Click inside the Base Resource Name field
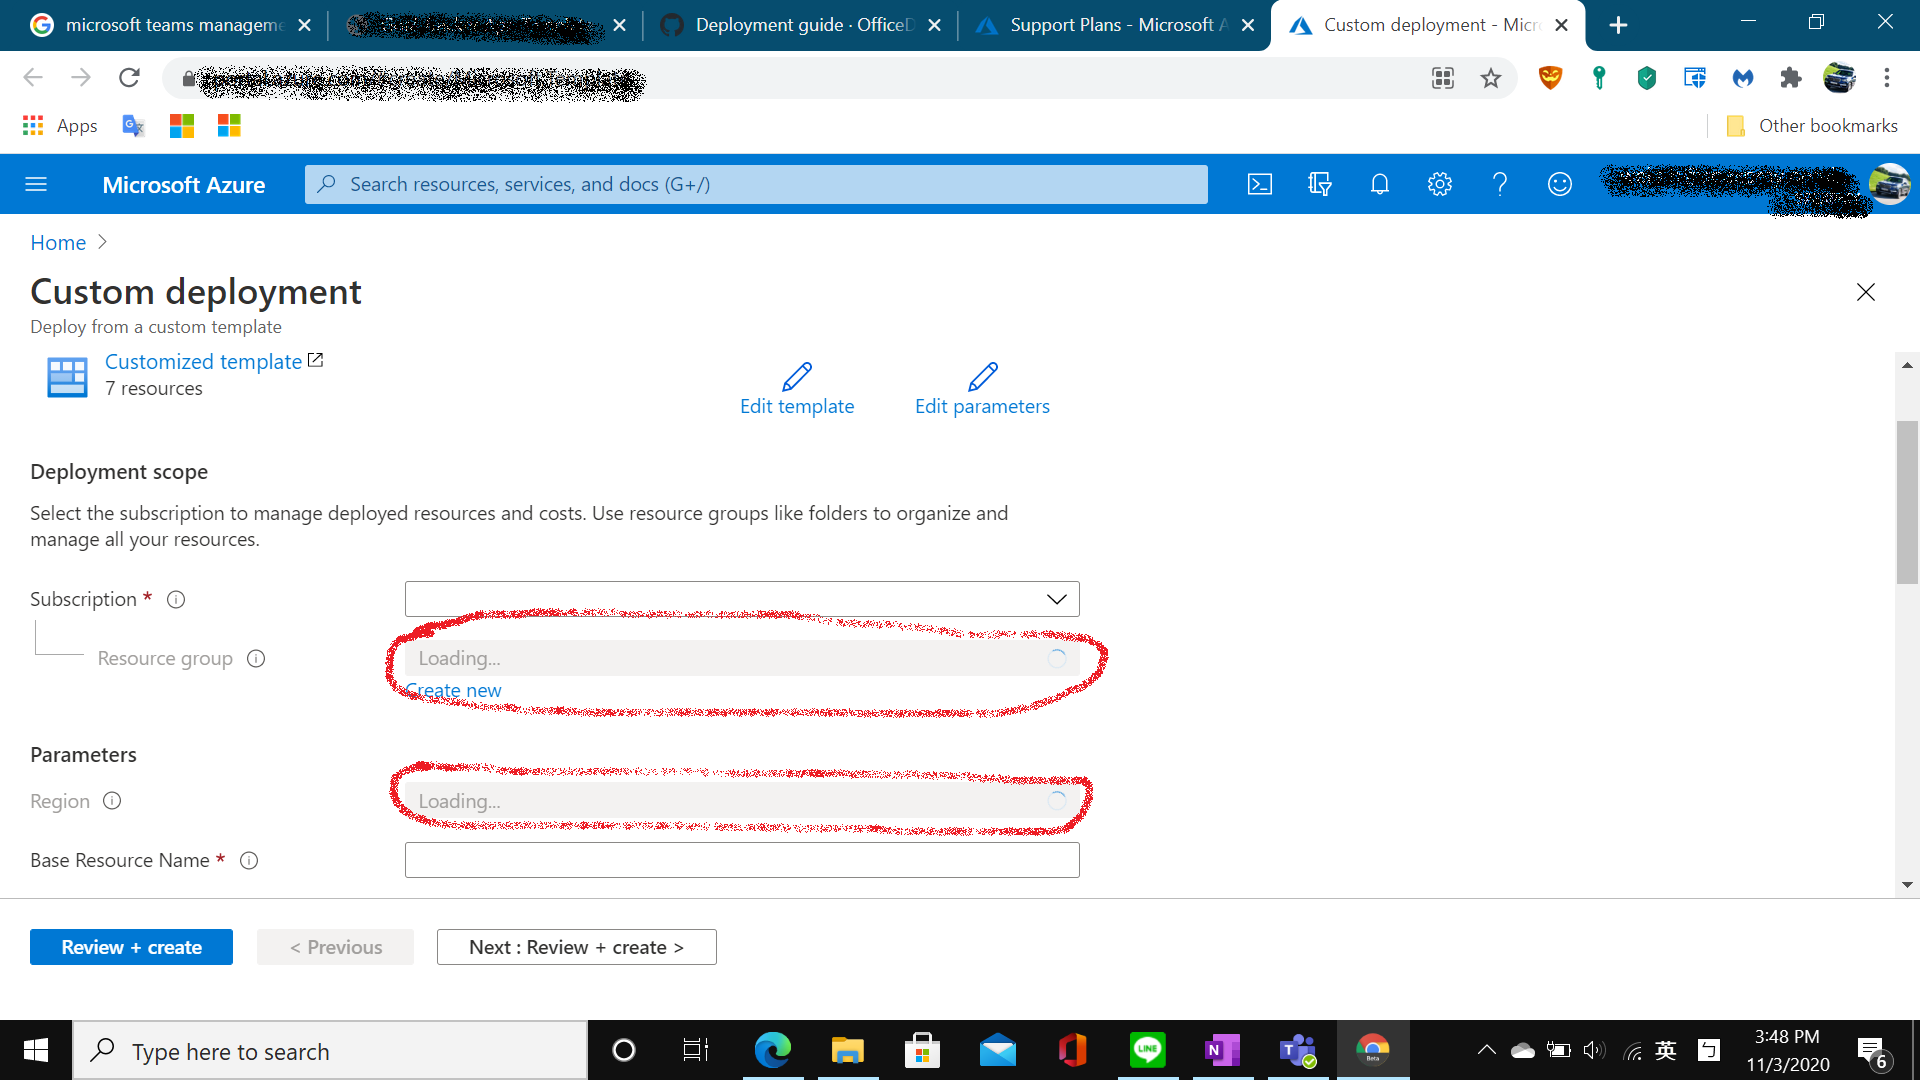Viewport: 1920px width, 1080px height. point(741,859)
